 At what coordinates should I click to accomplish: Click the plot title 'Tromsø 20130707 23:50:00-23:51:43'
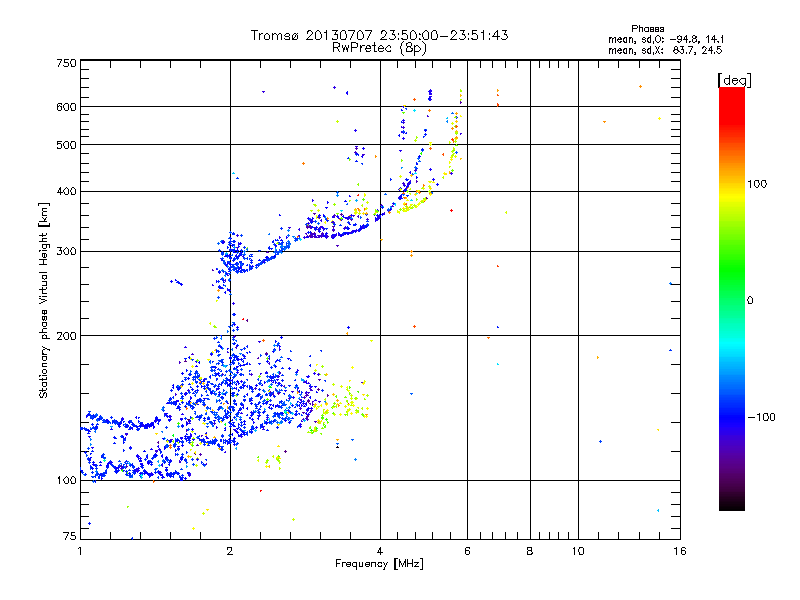point(379,35)
